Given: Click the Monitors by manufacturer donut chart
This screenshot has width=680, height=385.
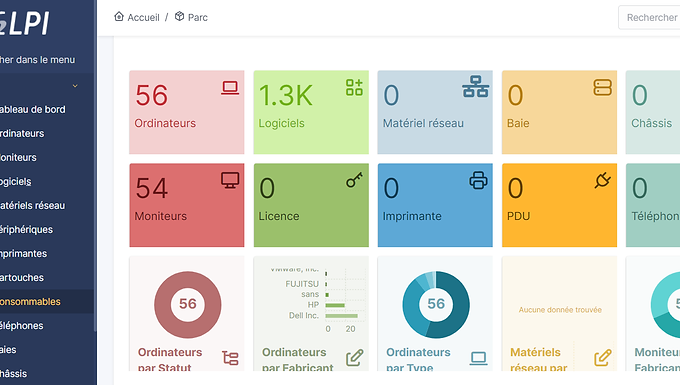Looking at the screenshot, I should click(x=665, y=305).
